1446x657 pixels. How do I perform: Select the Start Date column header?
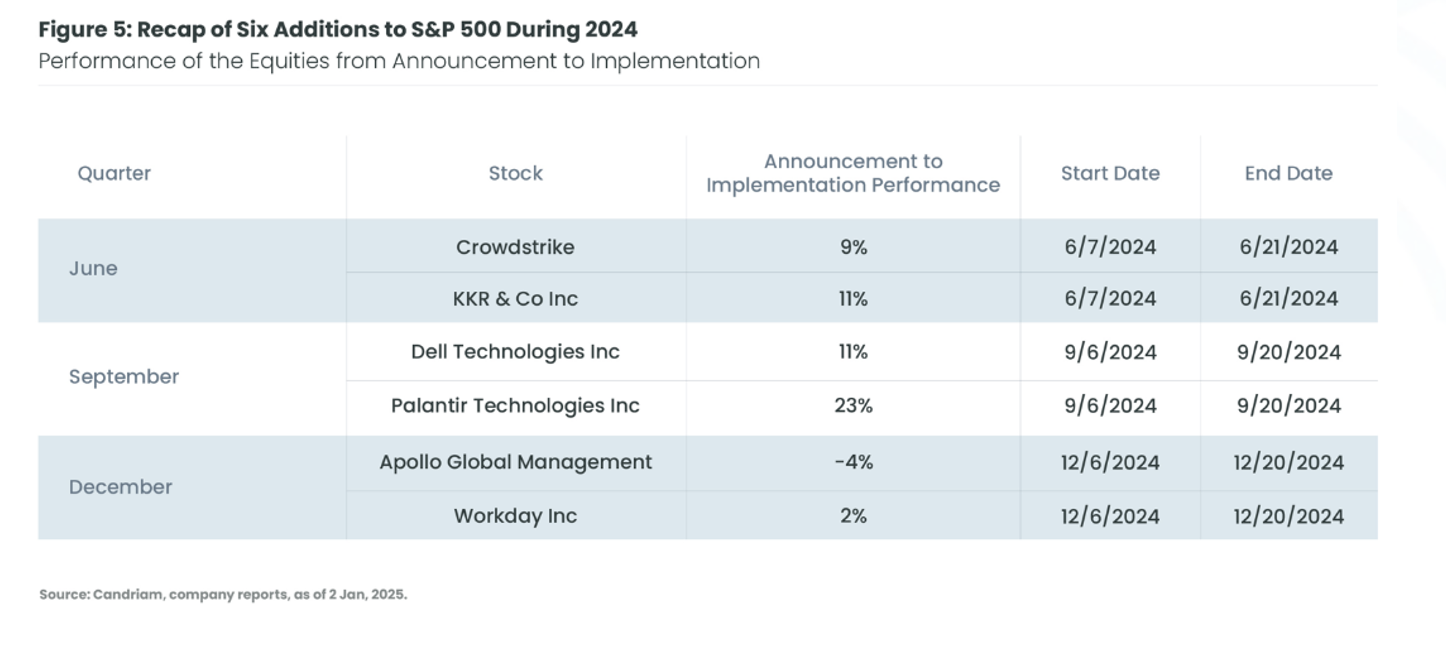[x=1110, y=173]
